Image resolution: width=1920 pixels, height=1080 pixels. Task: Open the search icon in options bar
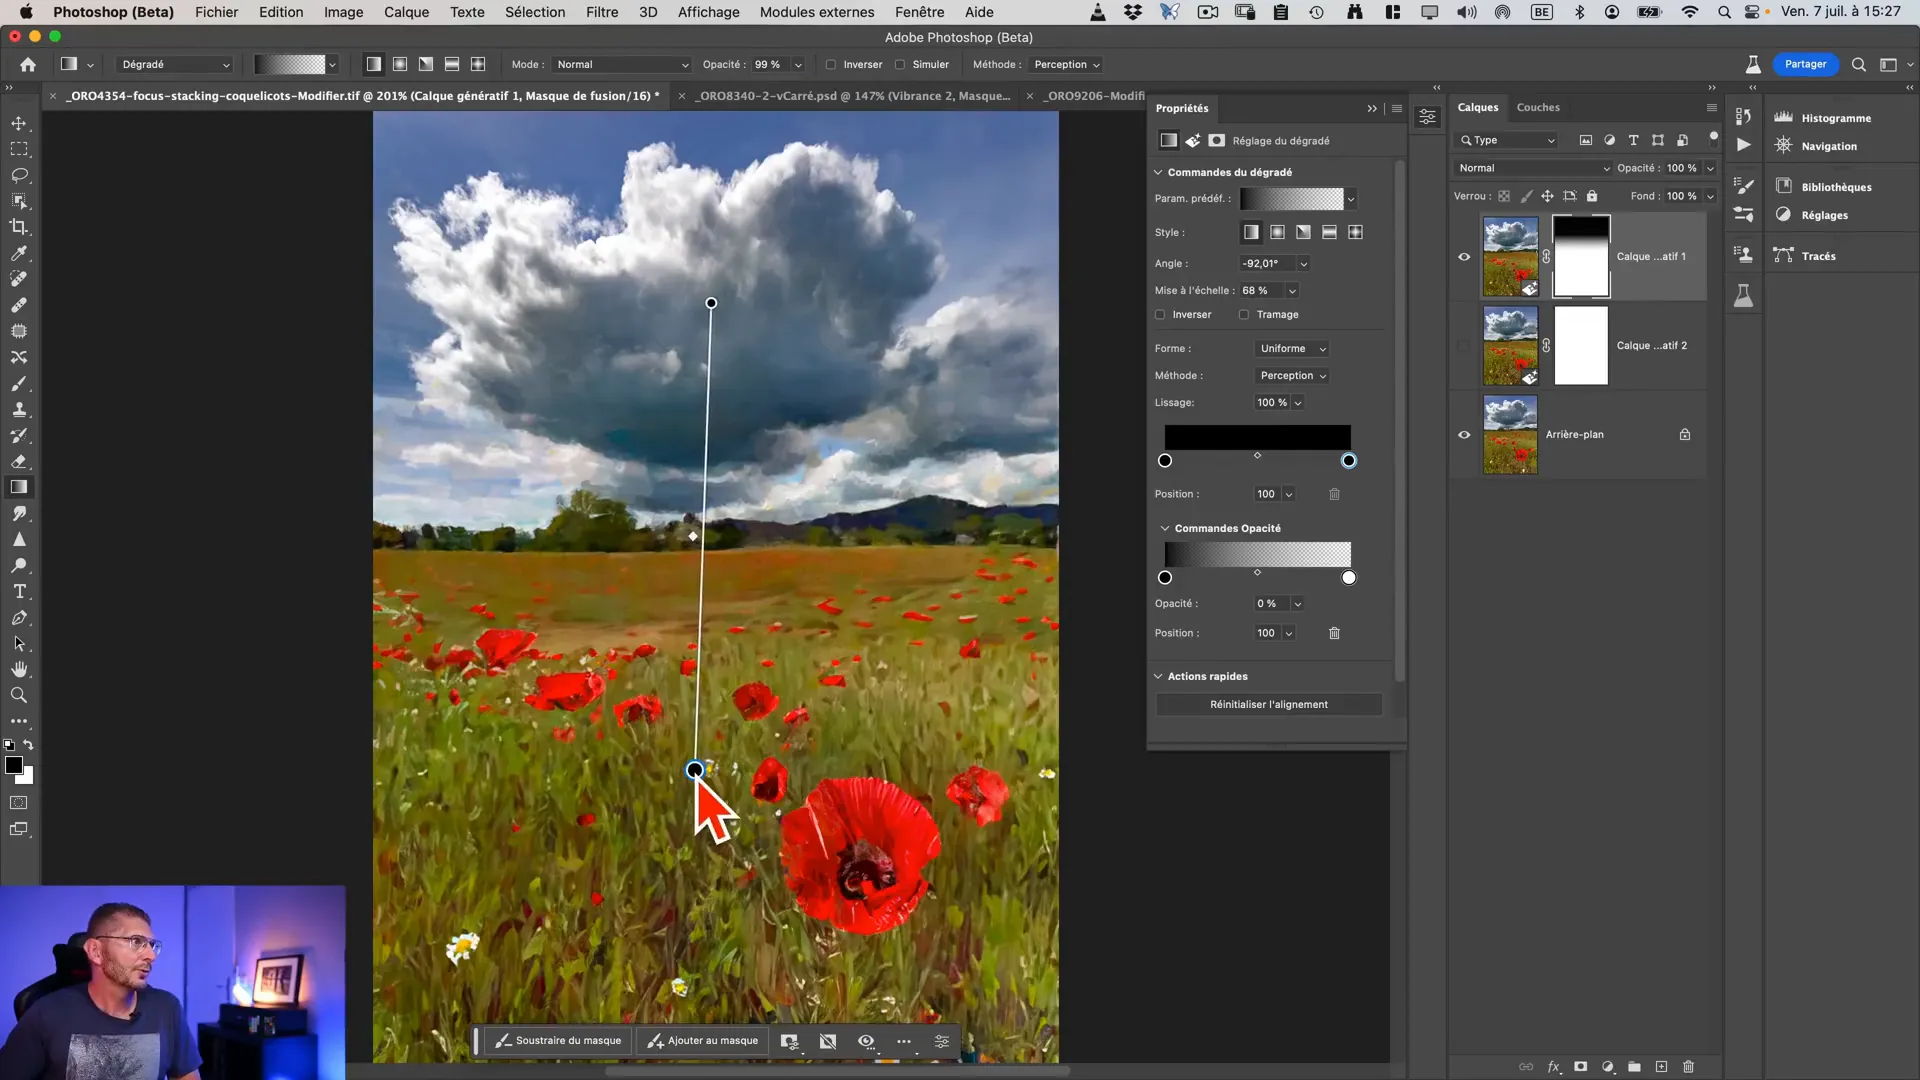[1859, 64]
